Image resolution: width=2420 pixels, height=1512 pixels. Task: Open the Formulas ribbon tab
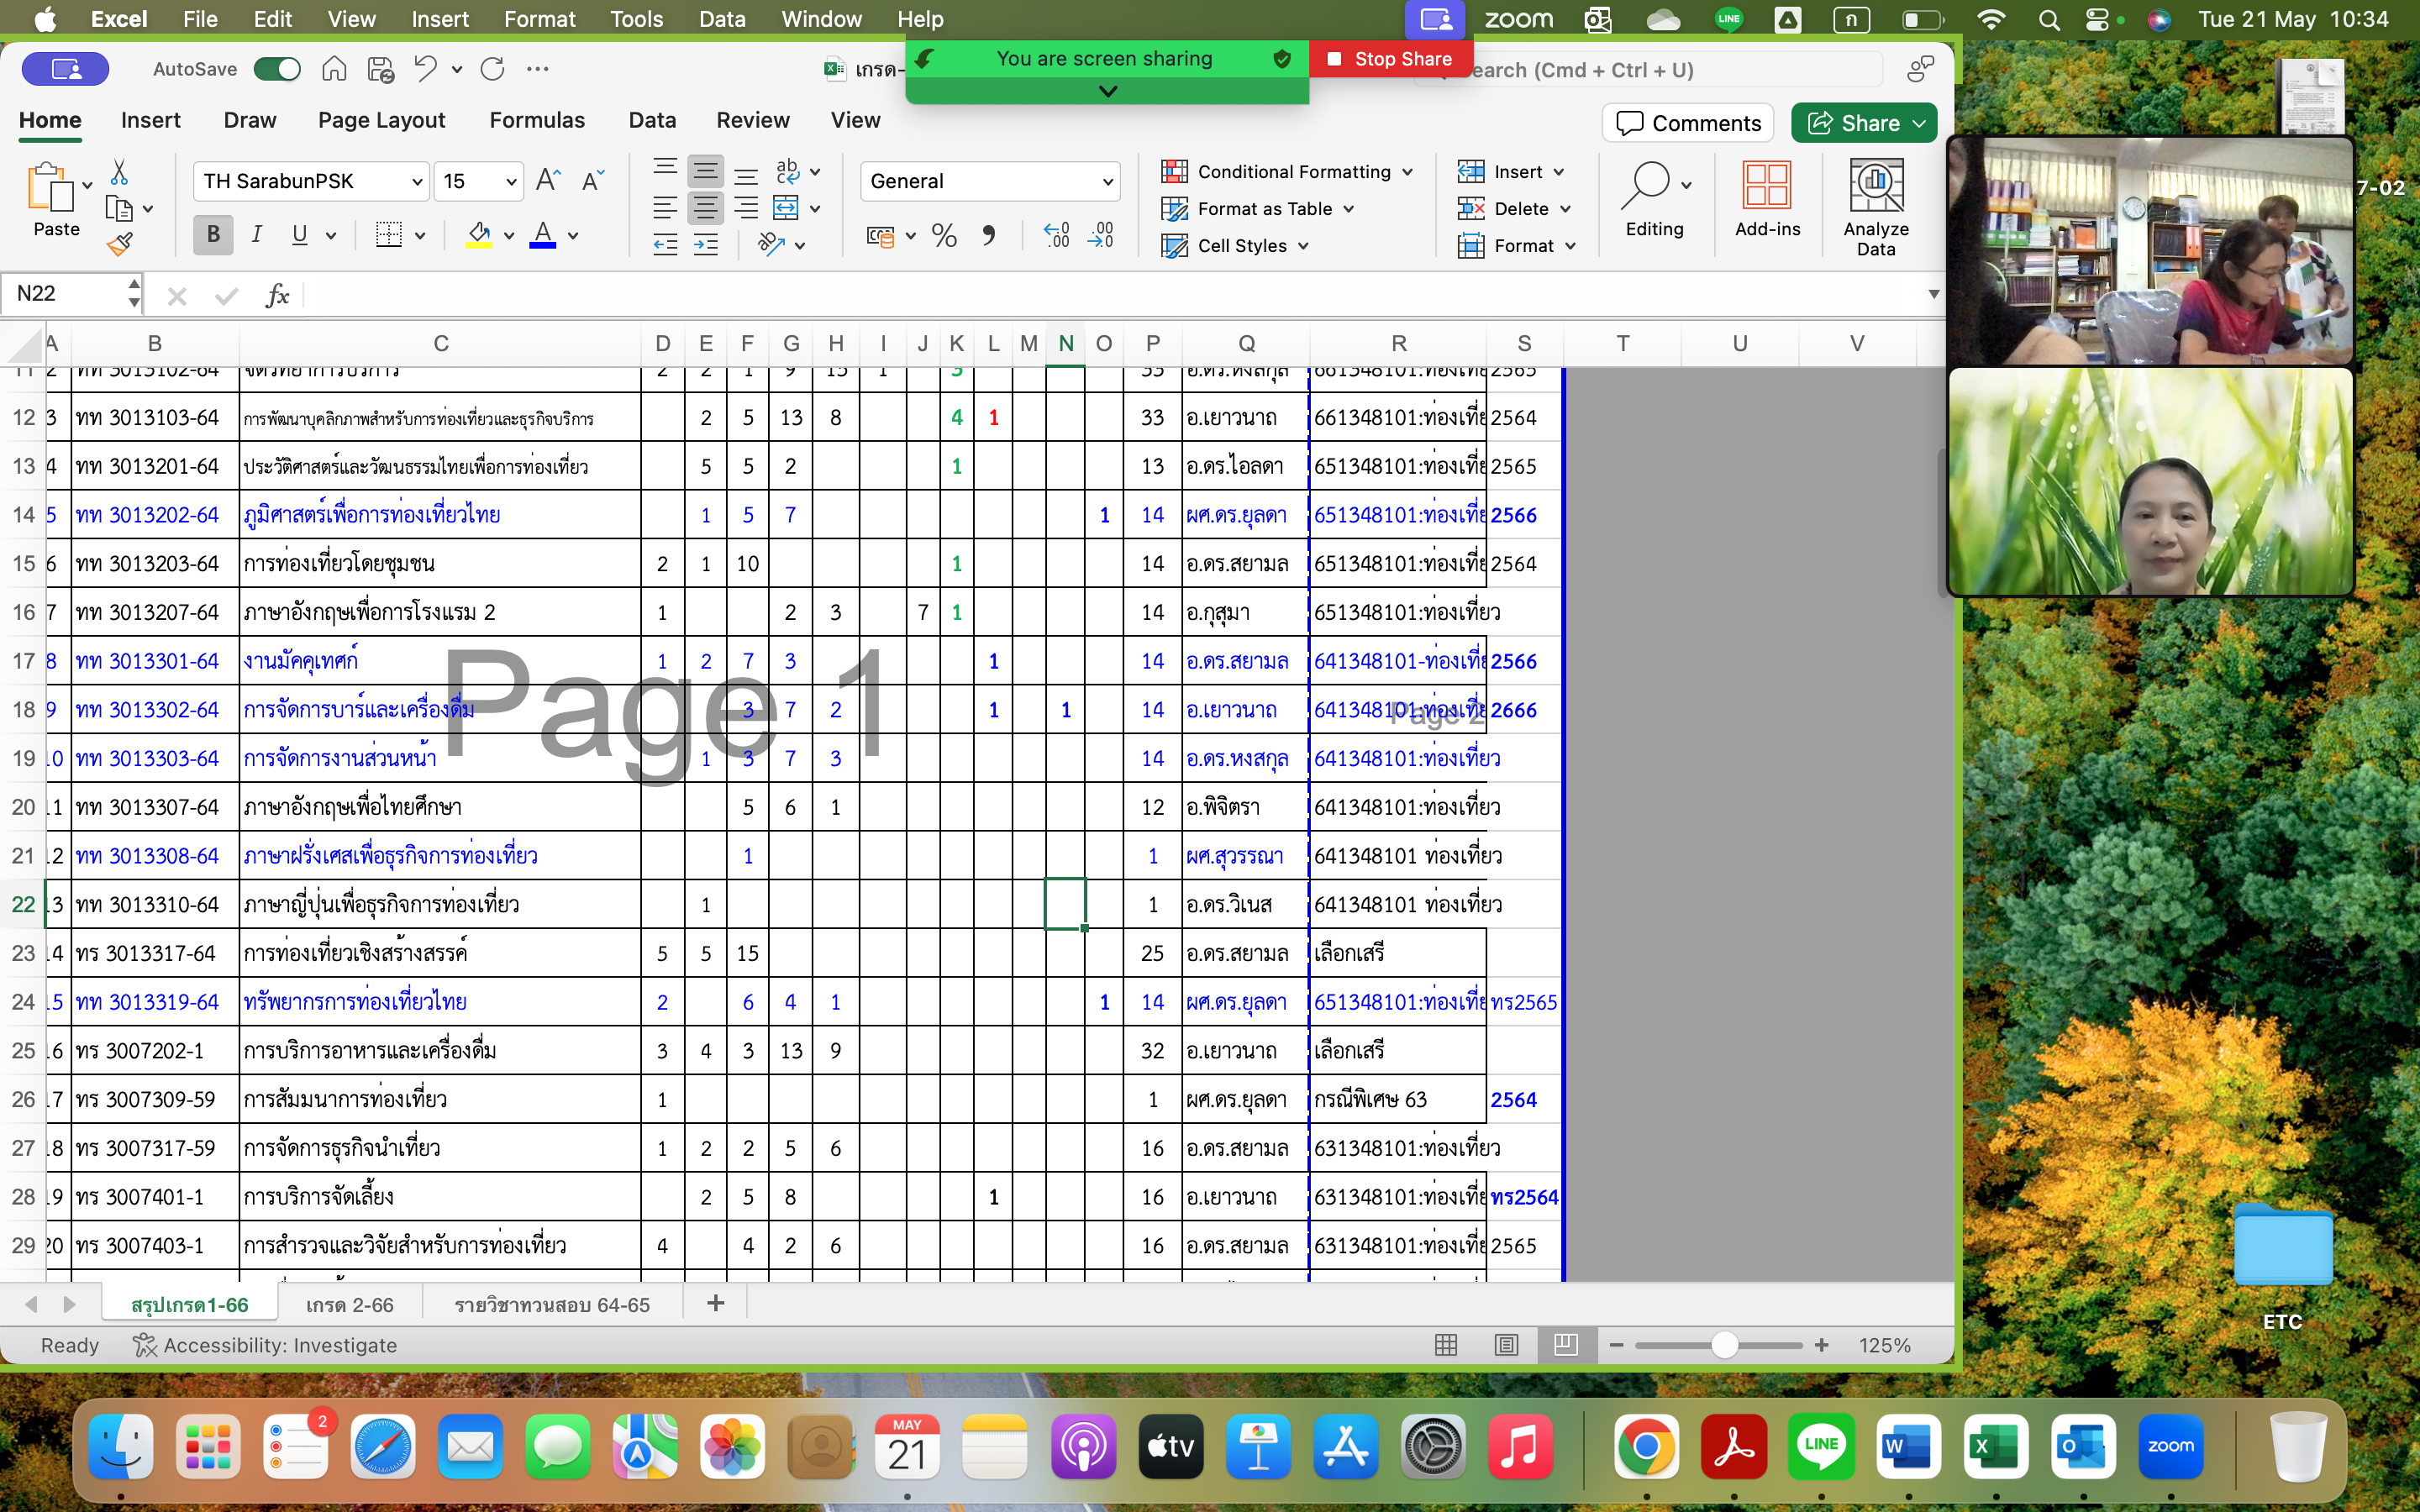[537, 120]
